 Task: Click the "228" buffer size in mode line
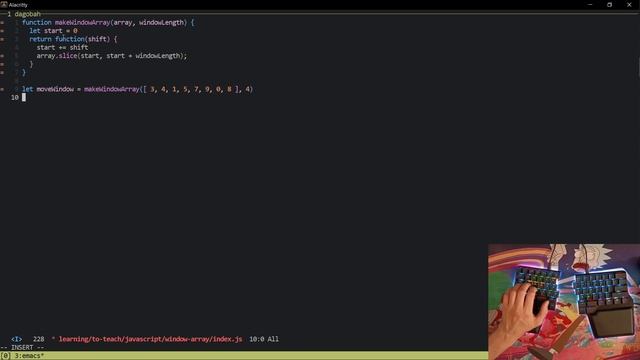tap(38, 339)
